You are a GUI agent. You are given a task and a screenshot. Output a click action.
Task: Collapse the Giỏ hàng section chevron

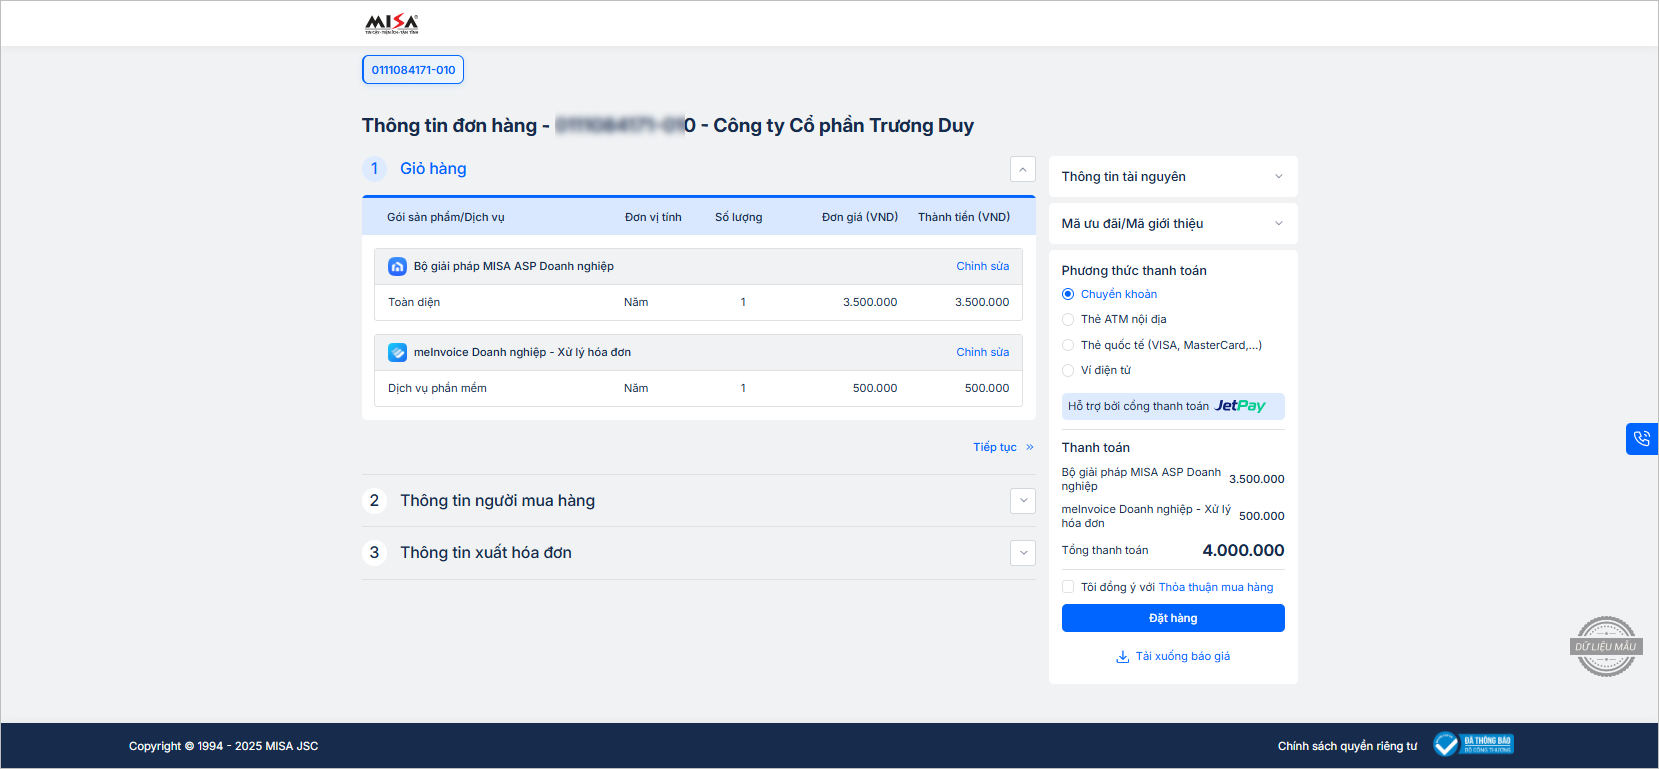coord(1022,169)
